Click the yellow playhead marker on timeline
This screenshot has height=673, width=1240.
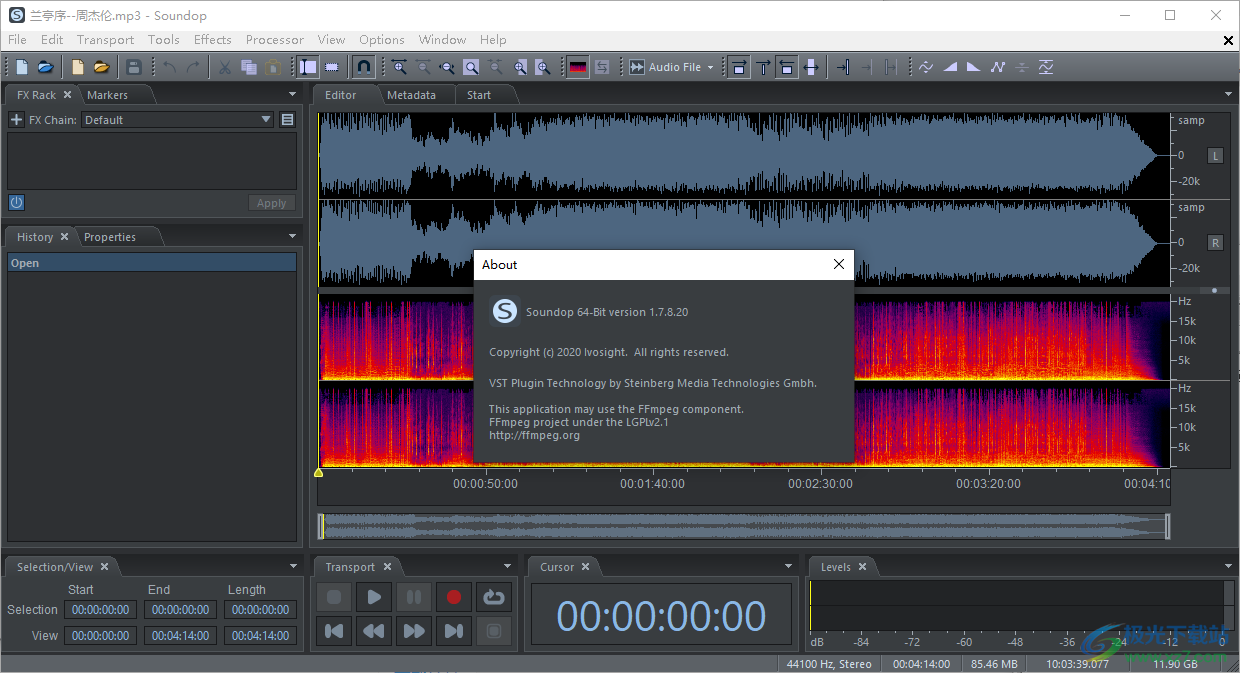click(318, 472)
